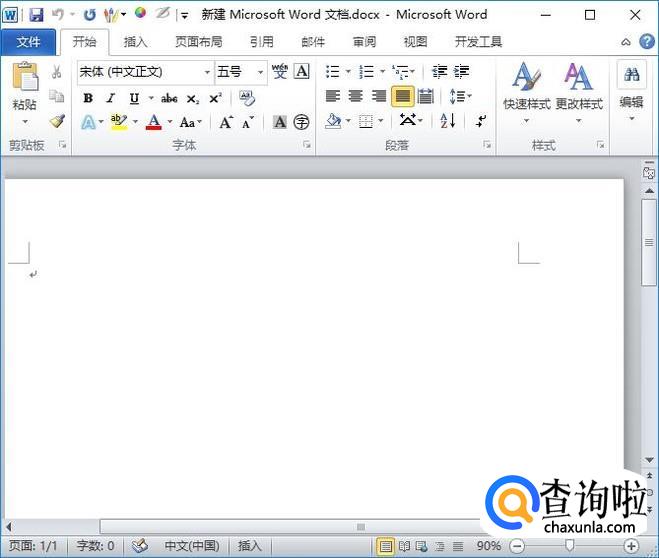Toggle underline formatting
Screen dimensions: 659x558
(134, 98)
